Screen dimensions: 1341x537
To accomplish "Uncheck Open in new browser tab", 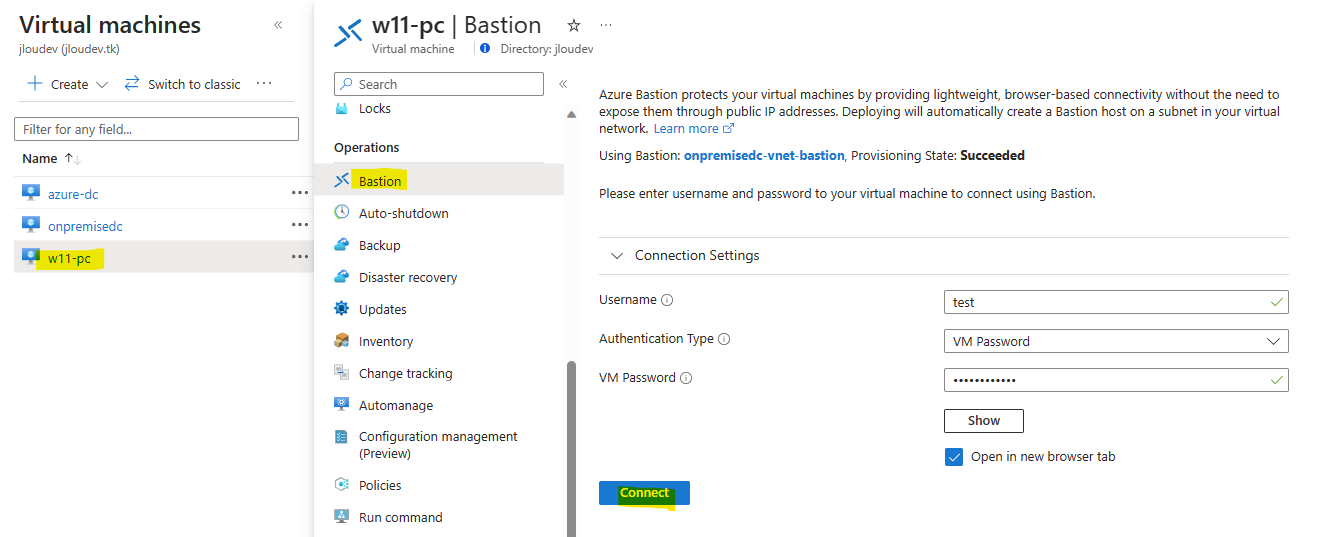I will click(x=953, y=457).
